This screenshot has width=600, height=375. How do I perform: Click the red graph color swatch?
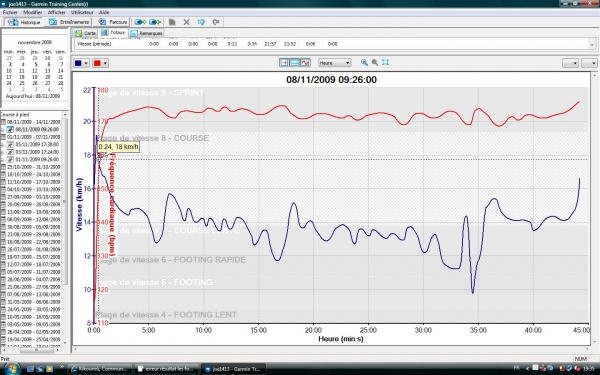pyautogui.click(x=97, y=63)
